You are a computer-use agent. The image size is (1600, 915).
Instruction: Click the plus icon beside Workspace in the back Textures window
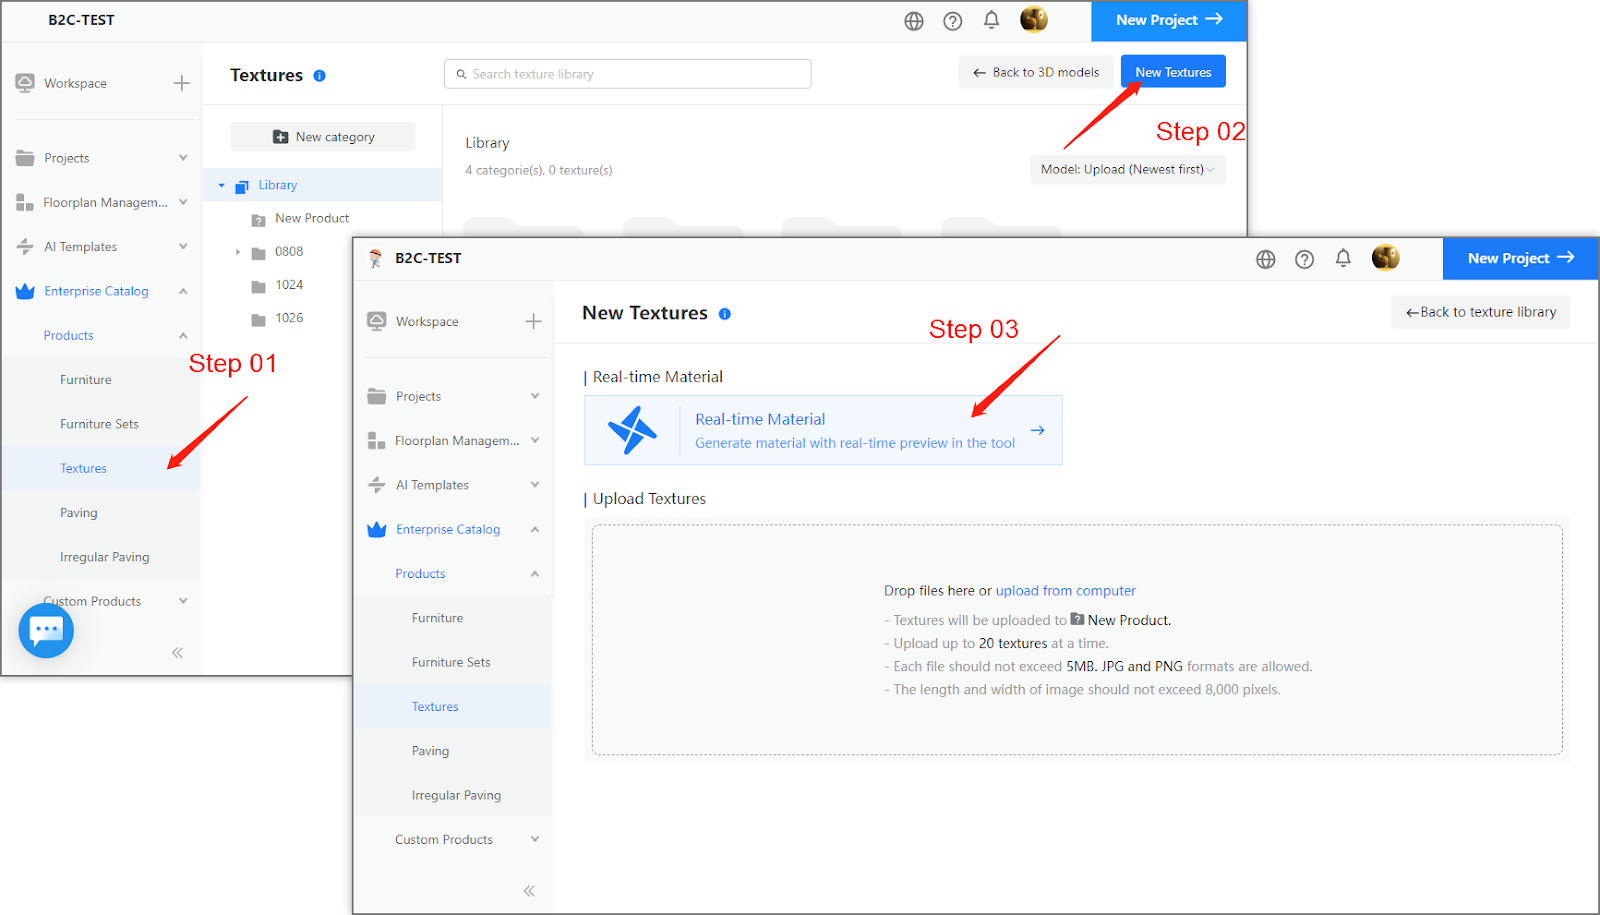point(182,83)
